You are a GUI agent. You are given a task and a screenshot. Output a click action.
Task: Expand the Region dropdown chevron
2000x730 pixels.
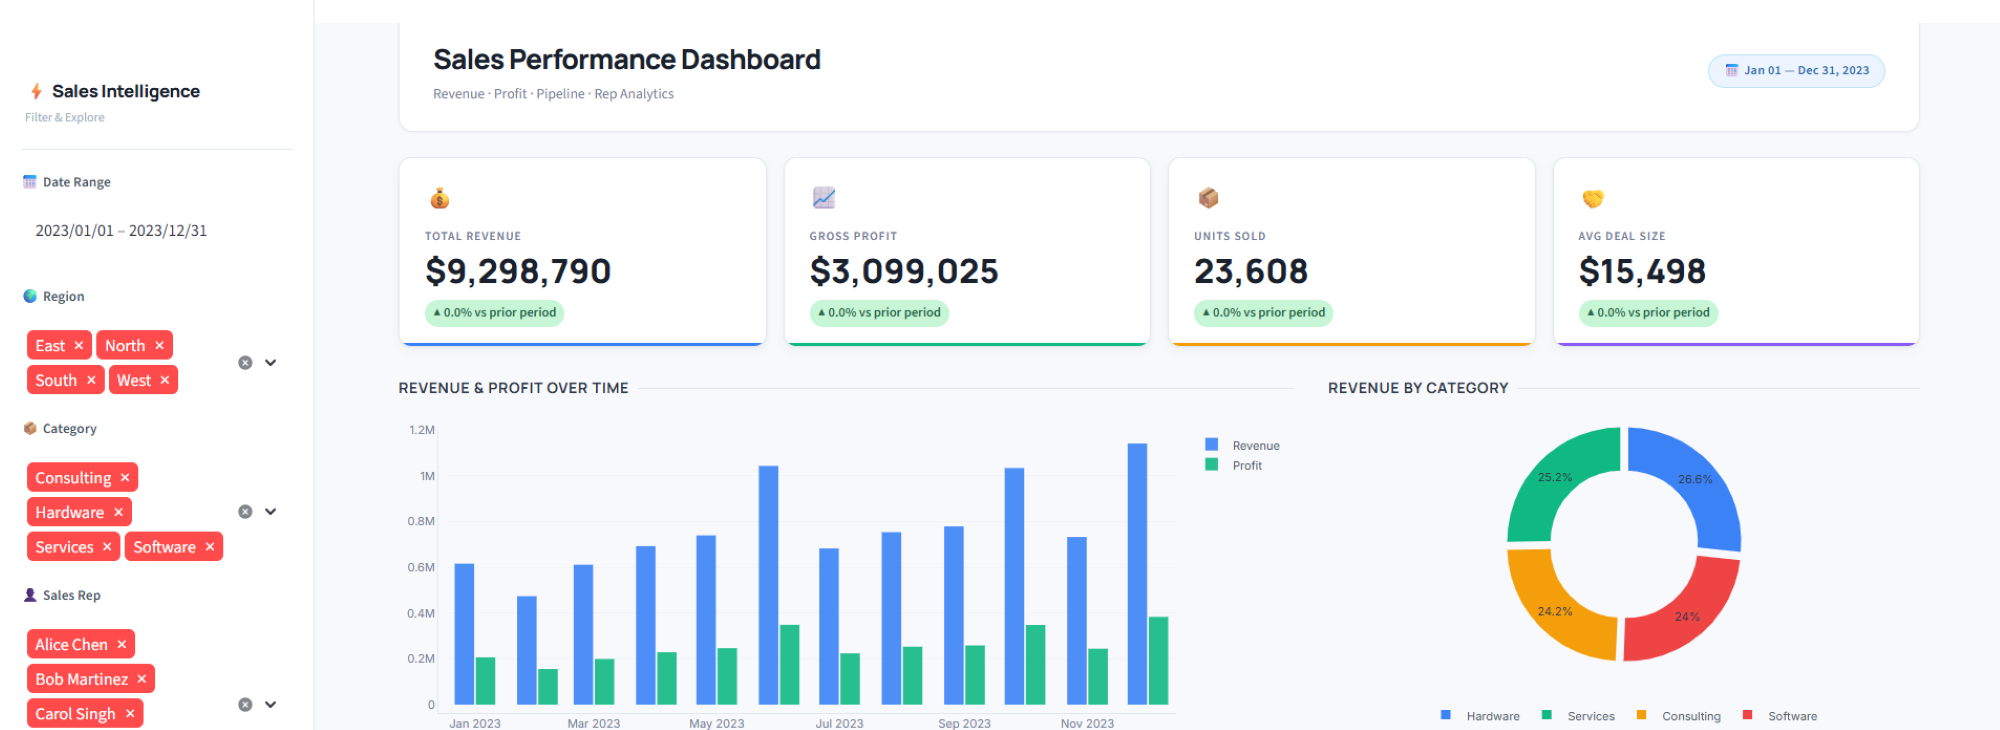(x=271, y=363)
